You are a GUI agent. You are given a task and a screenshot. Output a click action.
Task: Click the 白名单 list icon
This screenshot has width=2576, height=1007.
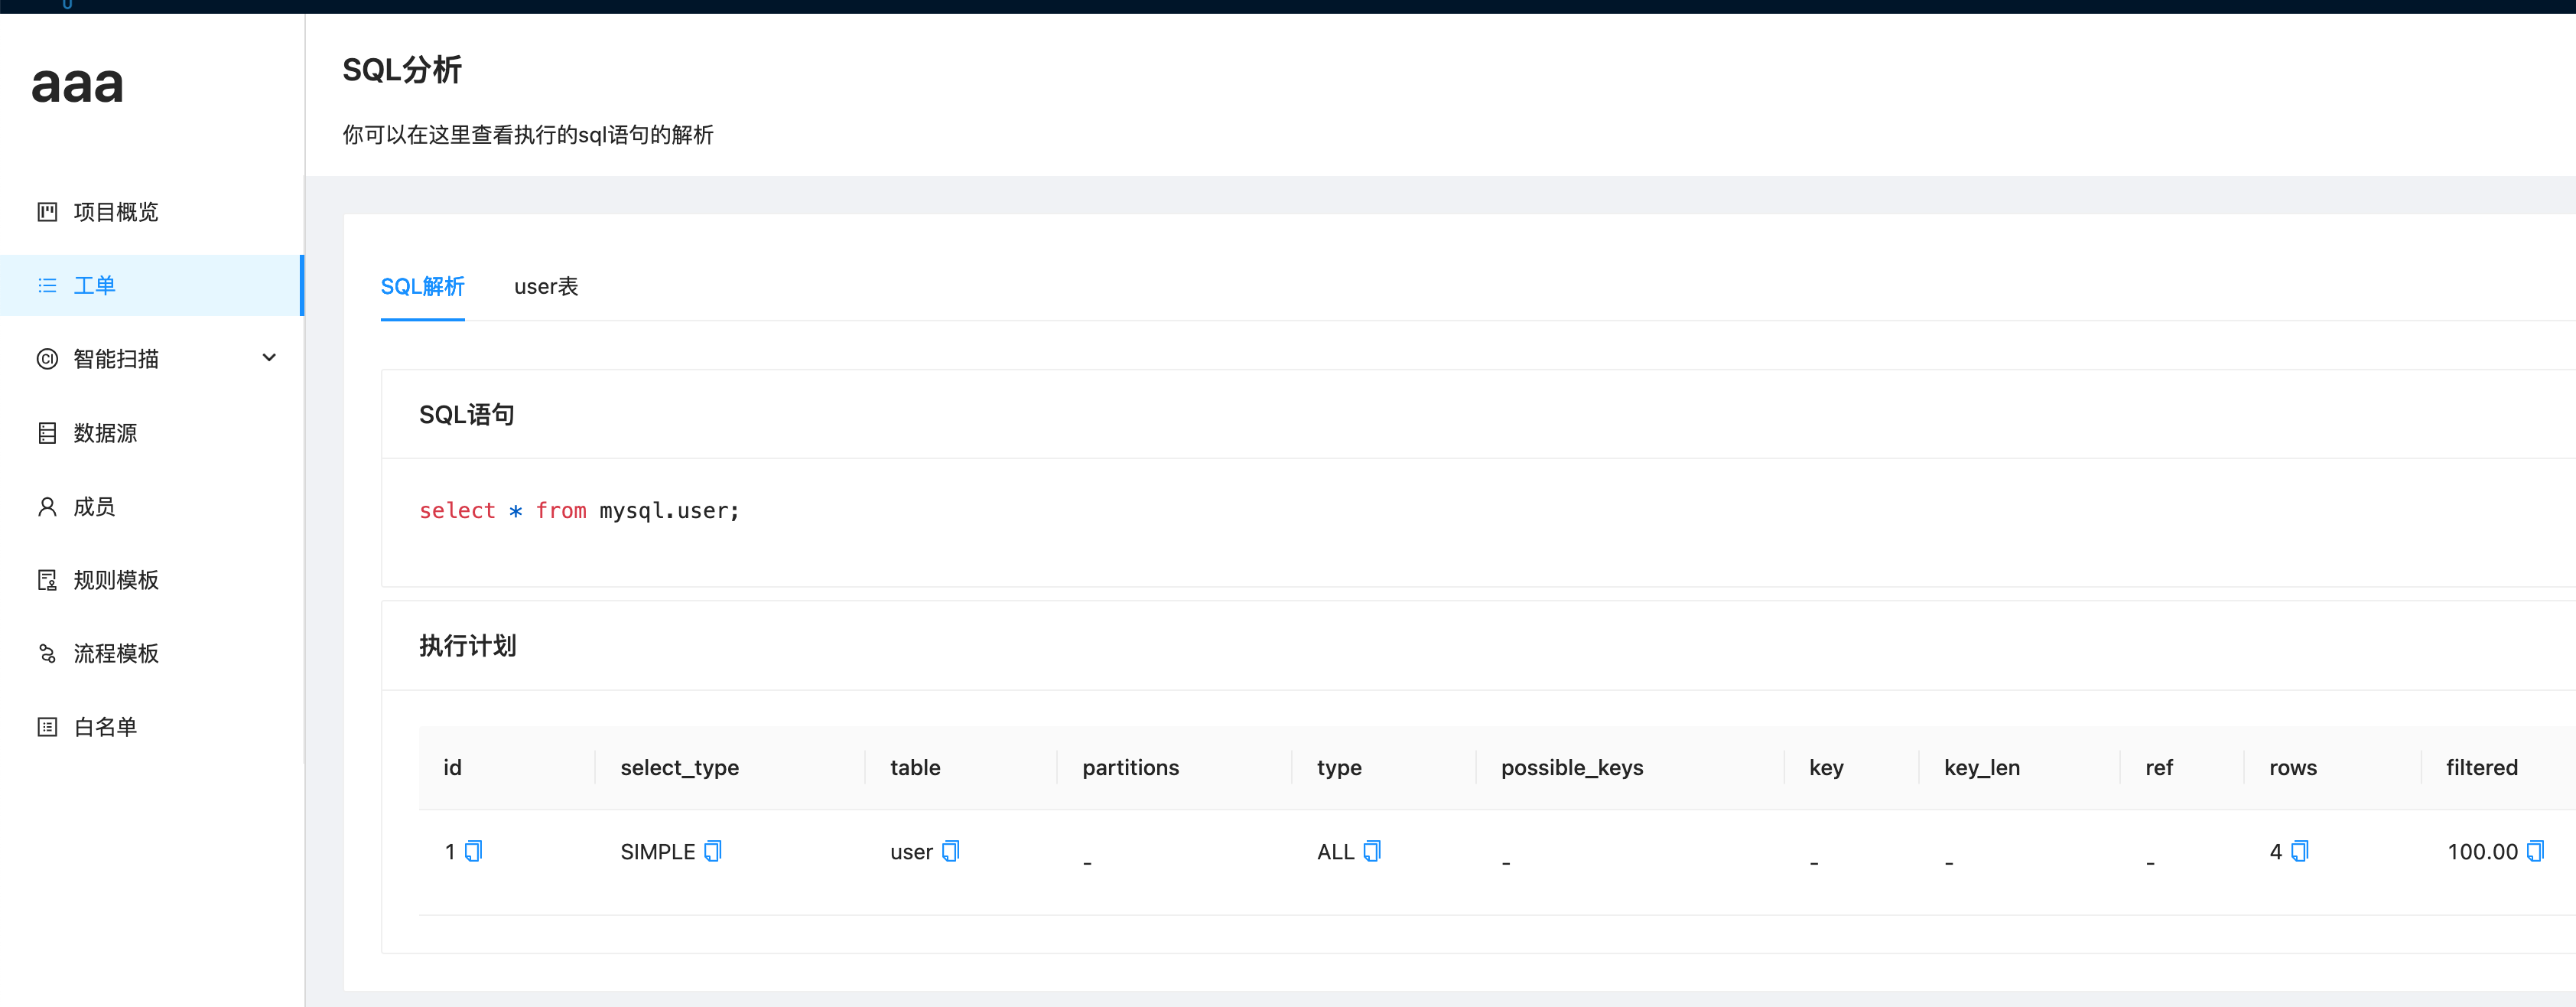[x=47, y=727]
